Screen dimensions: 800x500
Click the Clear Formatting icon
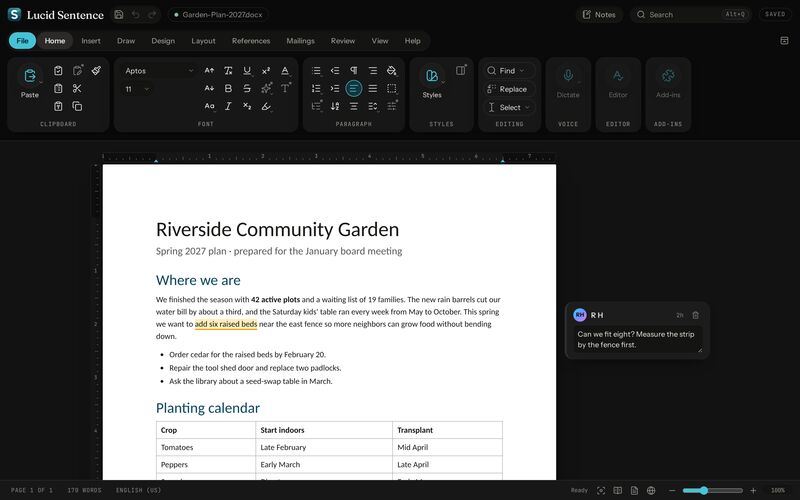228,70
